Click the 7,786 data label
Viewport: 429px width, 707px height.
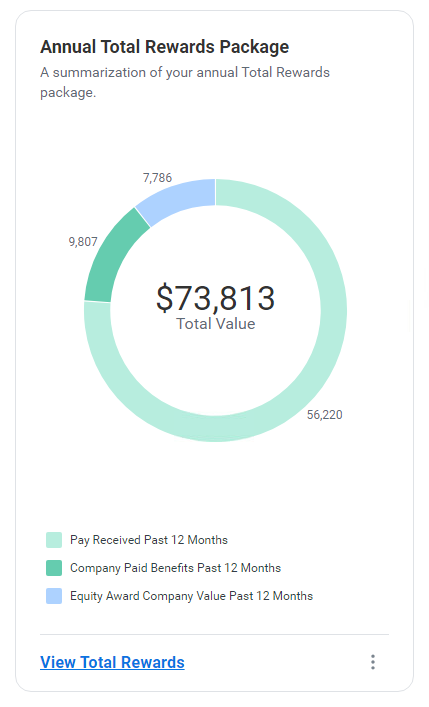click(x=157, y=178)
